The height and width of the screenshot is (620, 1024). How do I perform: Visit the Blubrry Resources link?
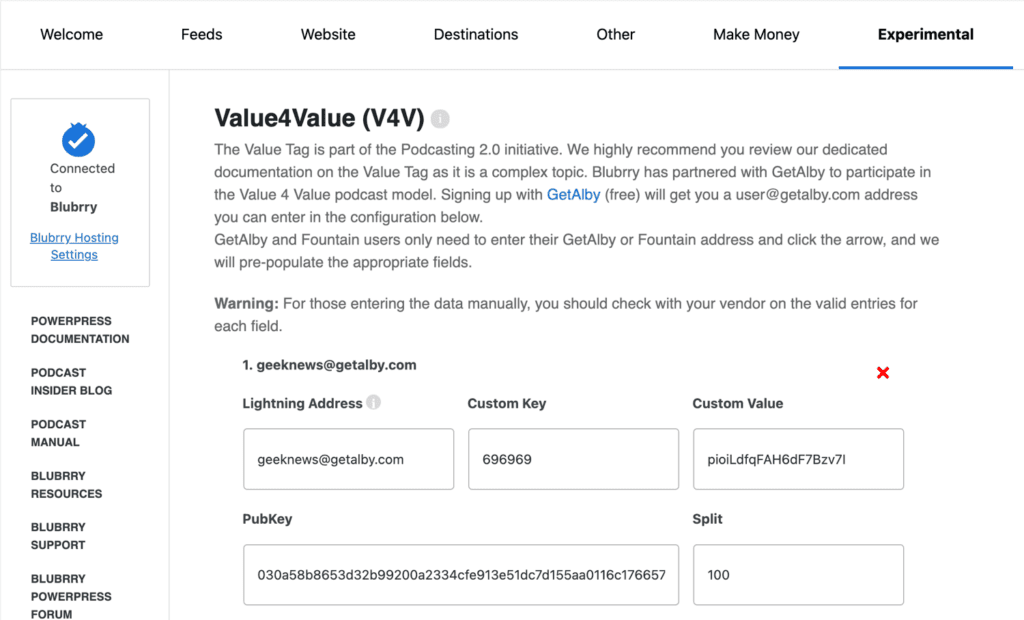click(x=67, y=485)
